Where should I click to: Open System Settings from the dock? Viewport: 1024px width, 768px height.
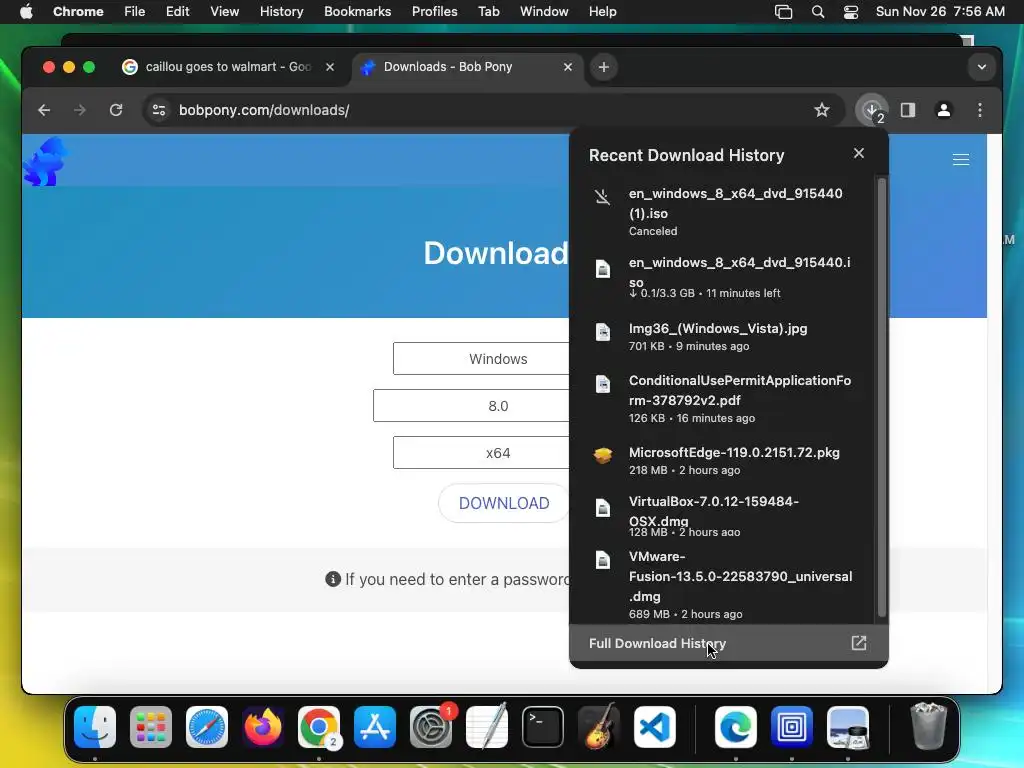point(431,727)
